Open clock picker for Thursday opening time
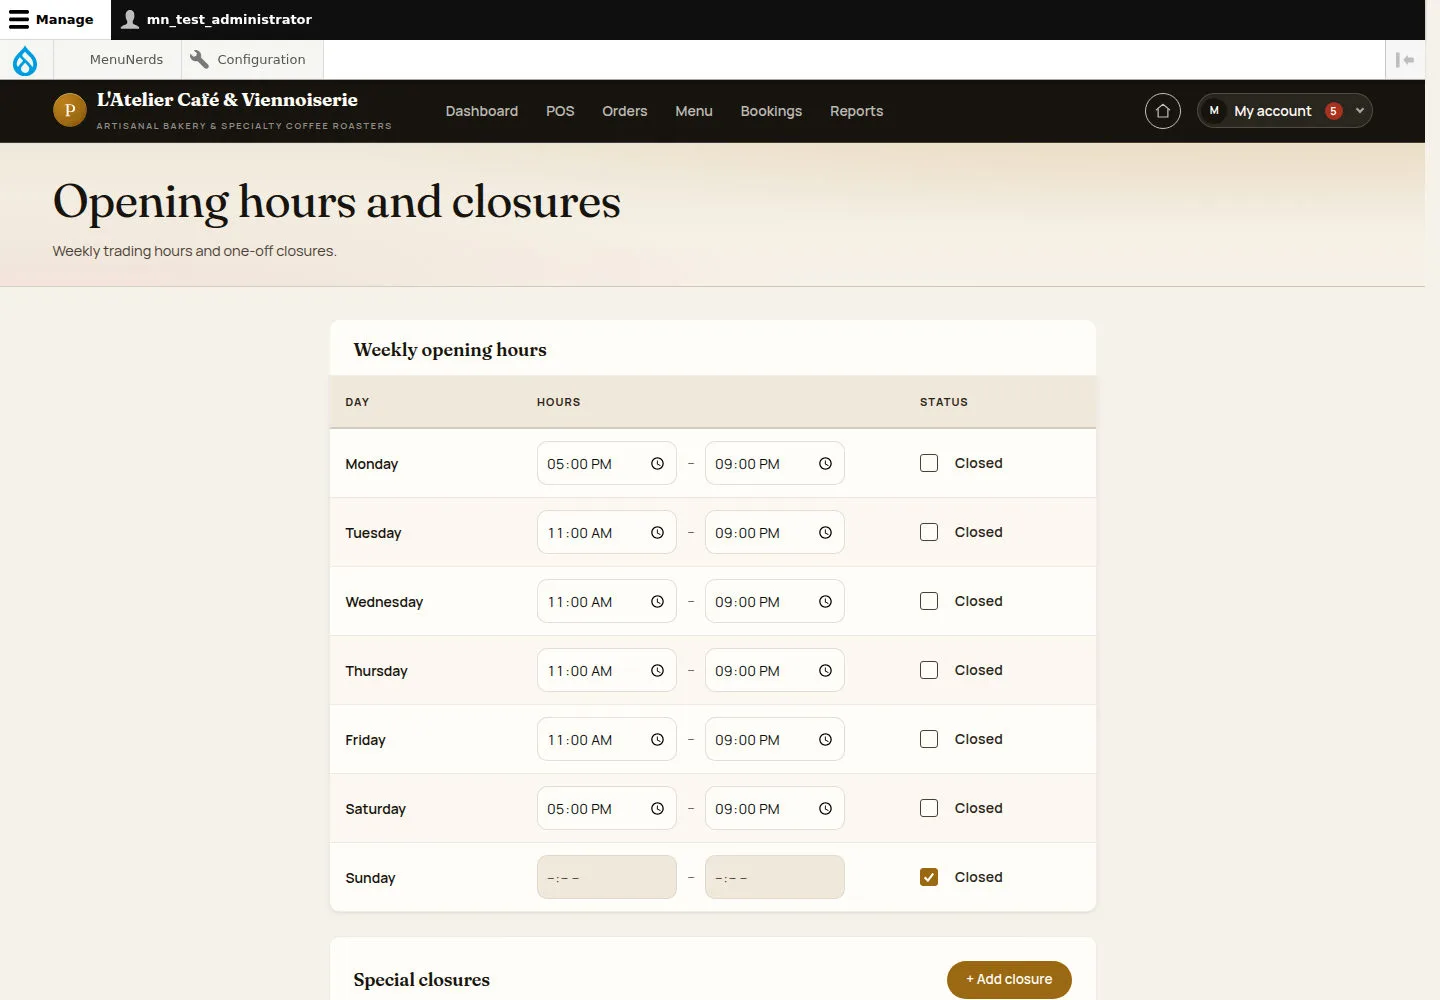The image size is (1440, 1000). 657,671
